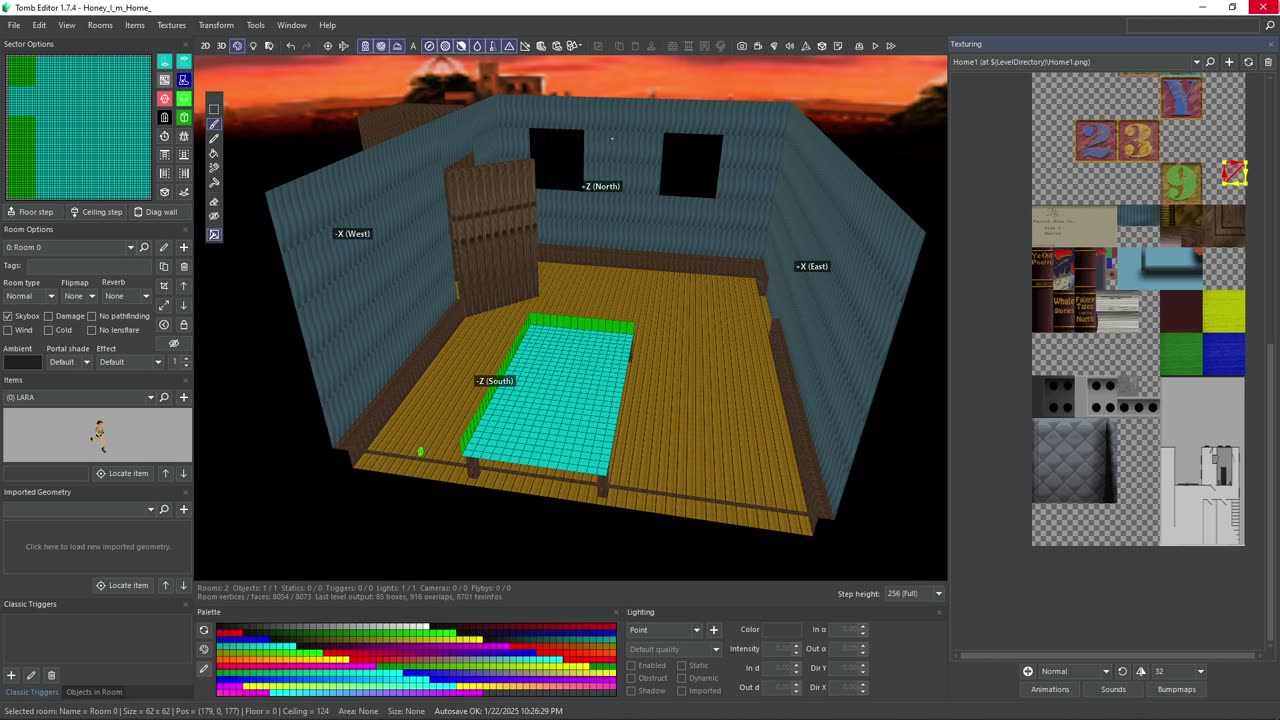Image resolution: width=1280 pixels, height=720 pixels.
Task: Click the stopwatch trigger sector icon
Action: click(x=165, y=136)
